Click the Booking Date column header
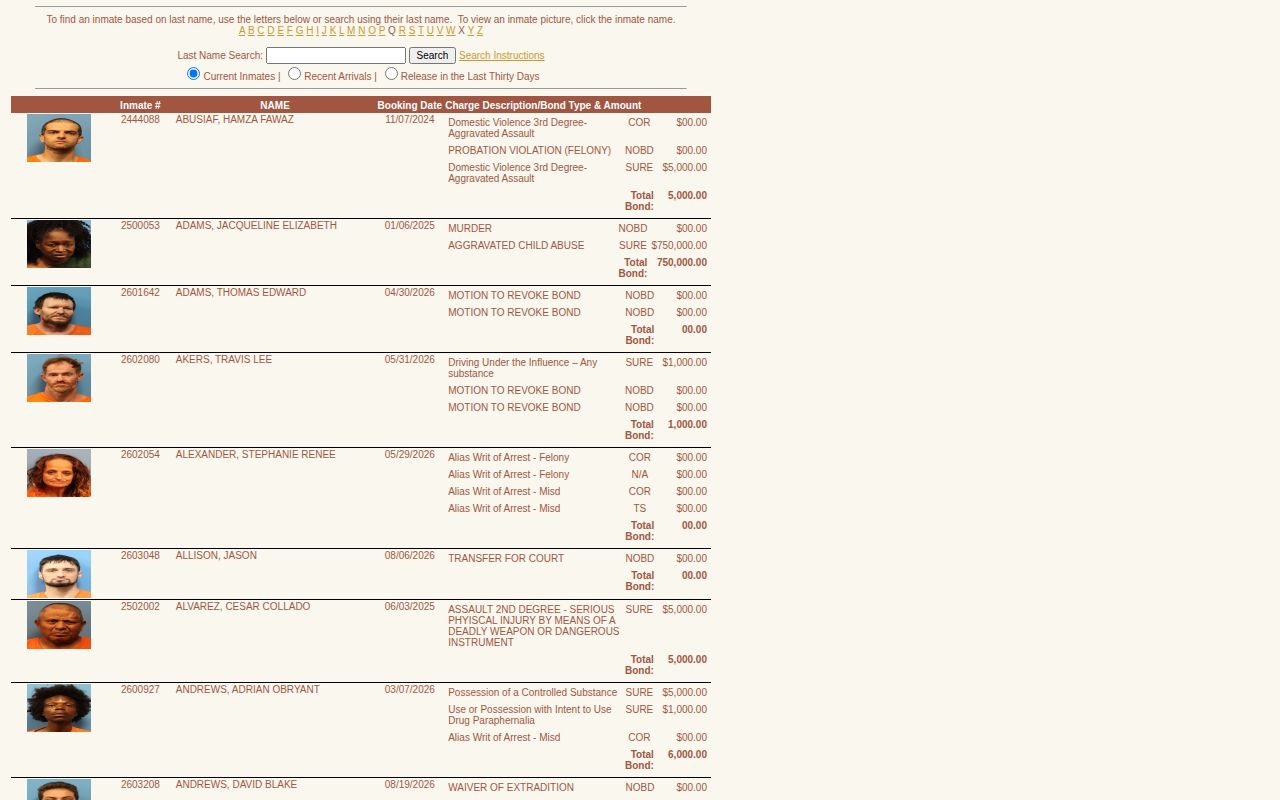This screenshot has height=800, width=1280. (x=410, y=105)
